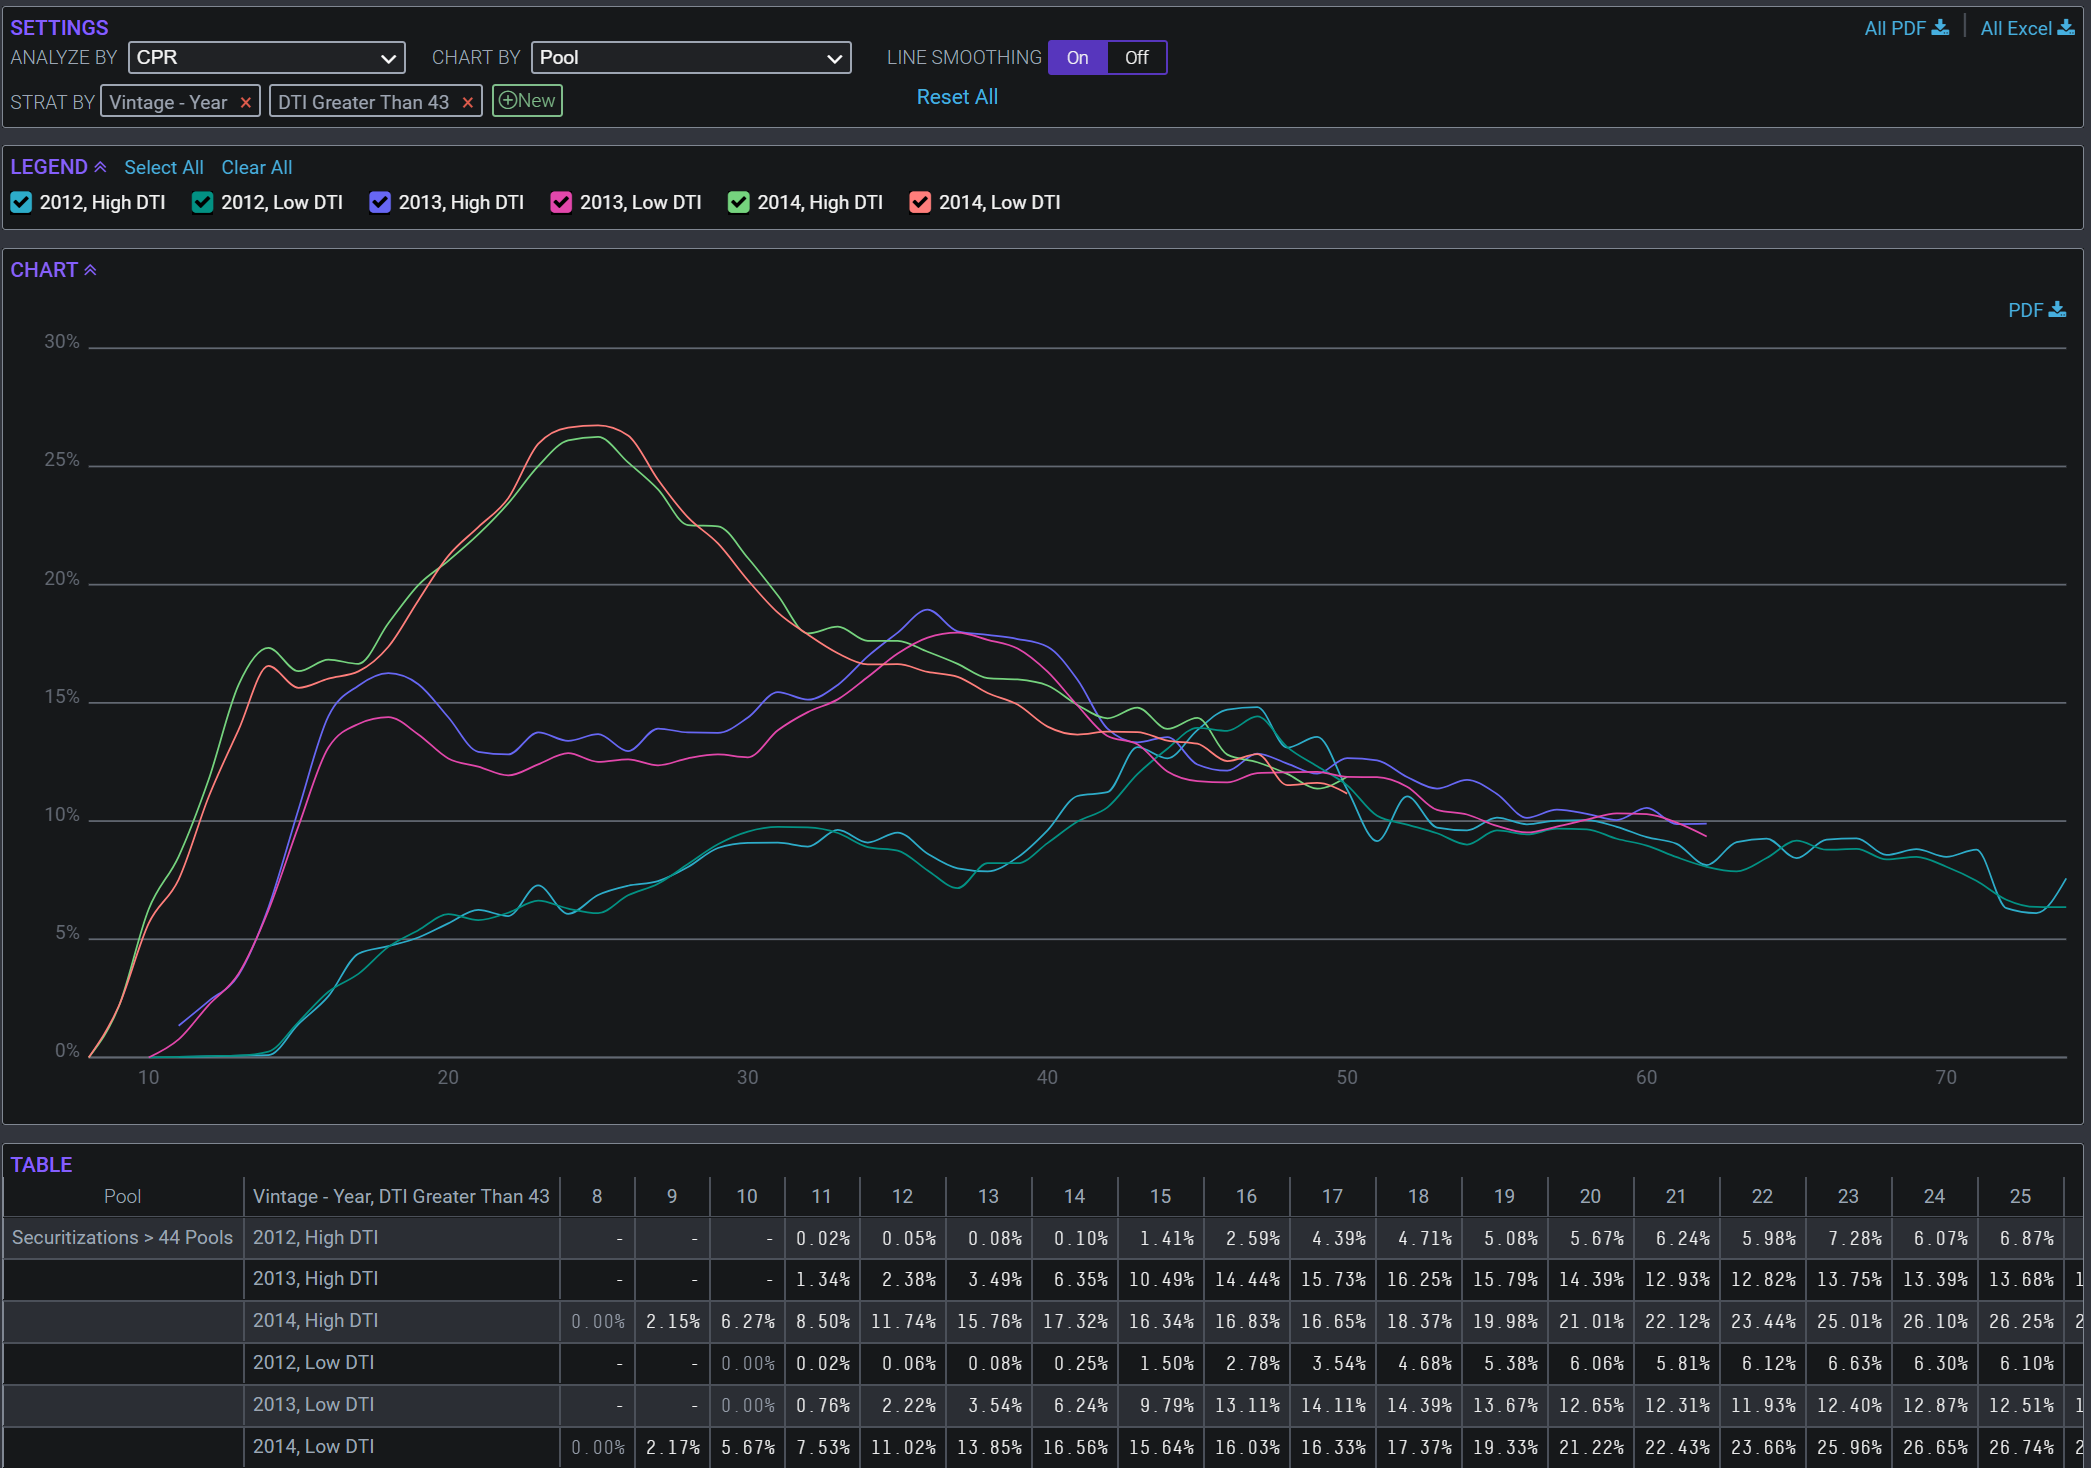
Task: Open Chart By Pool dropdown
Action: click(x=690, y=58)
